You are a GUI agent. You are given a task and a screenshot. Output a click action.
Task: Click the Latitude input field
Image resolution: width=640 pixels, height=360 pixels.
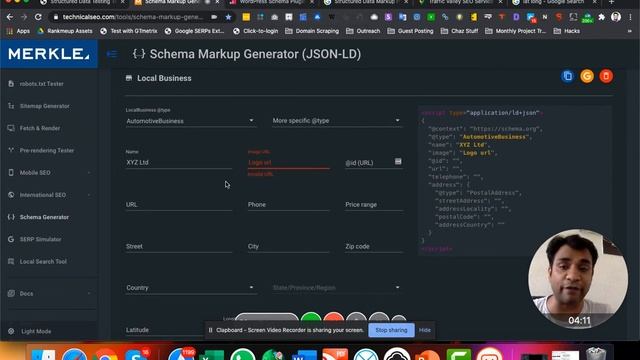(x=165, y=330)
